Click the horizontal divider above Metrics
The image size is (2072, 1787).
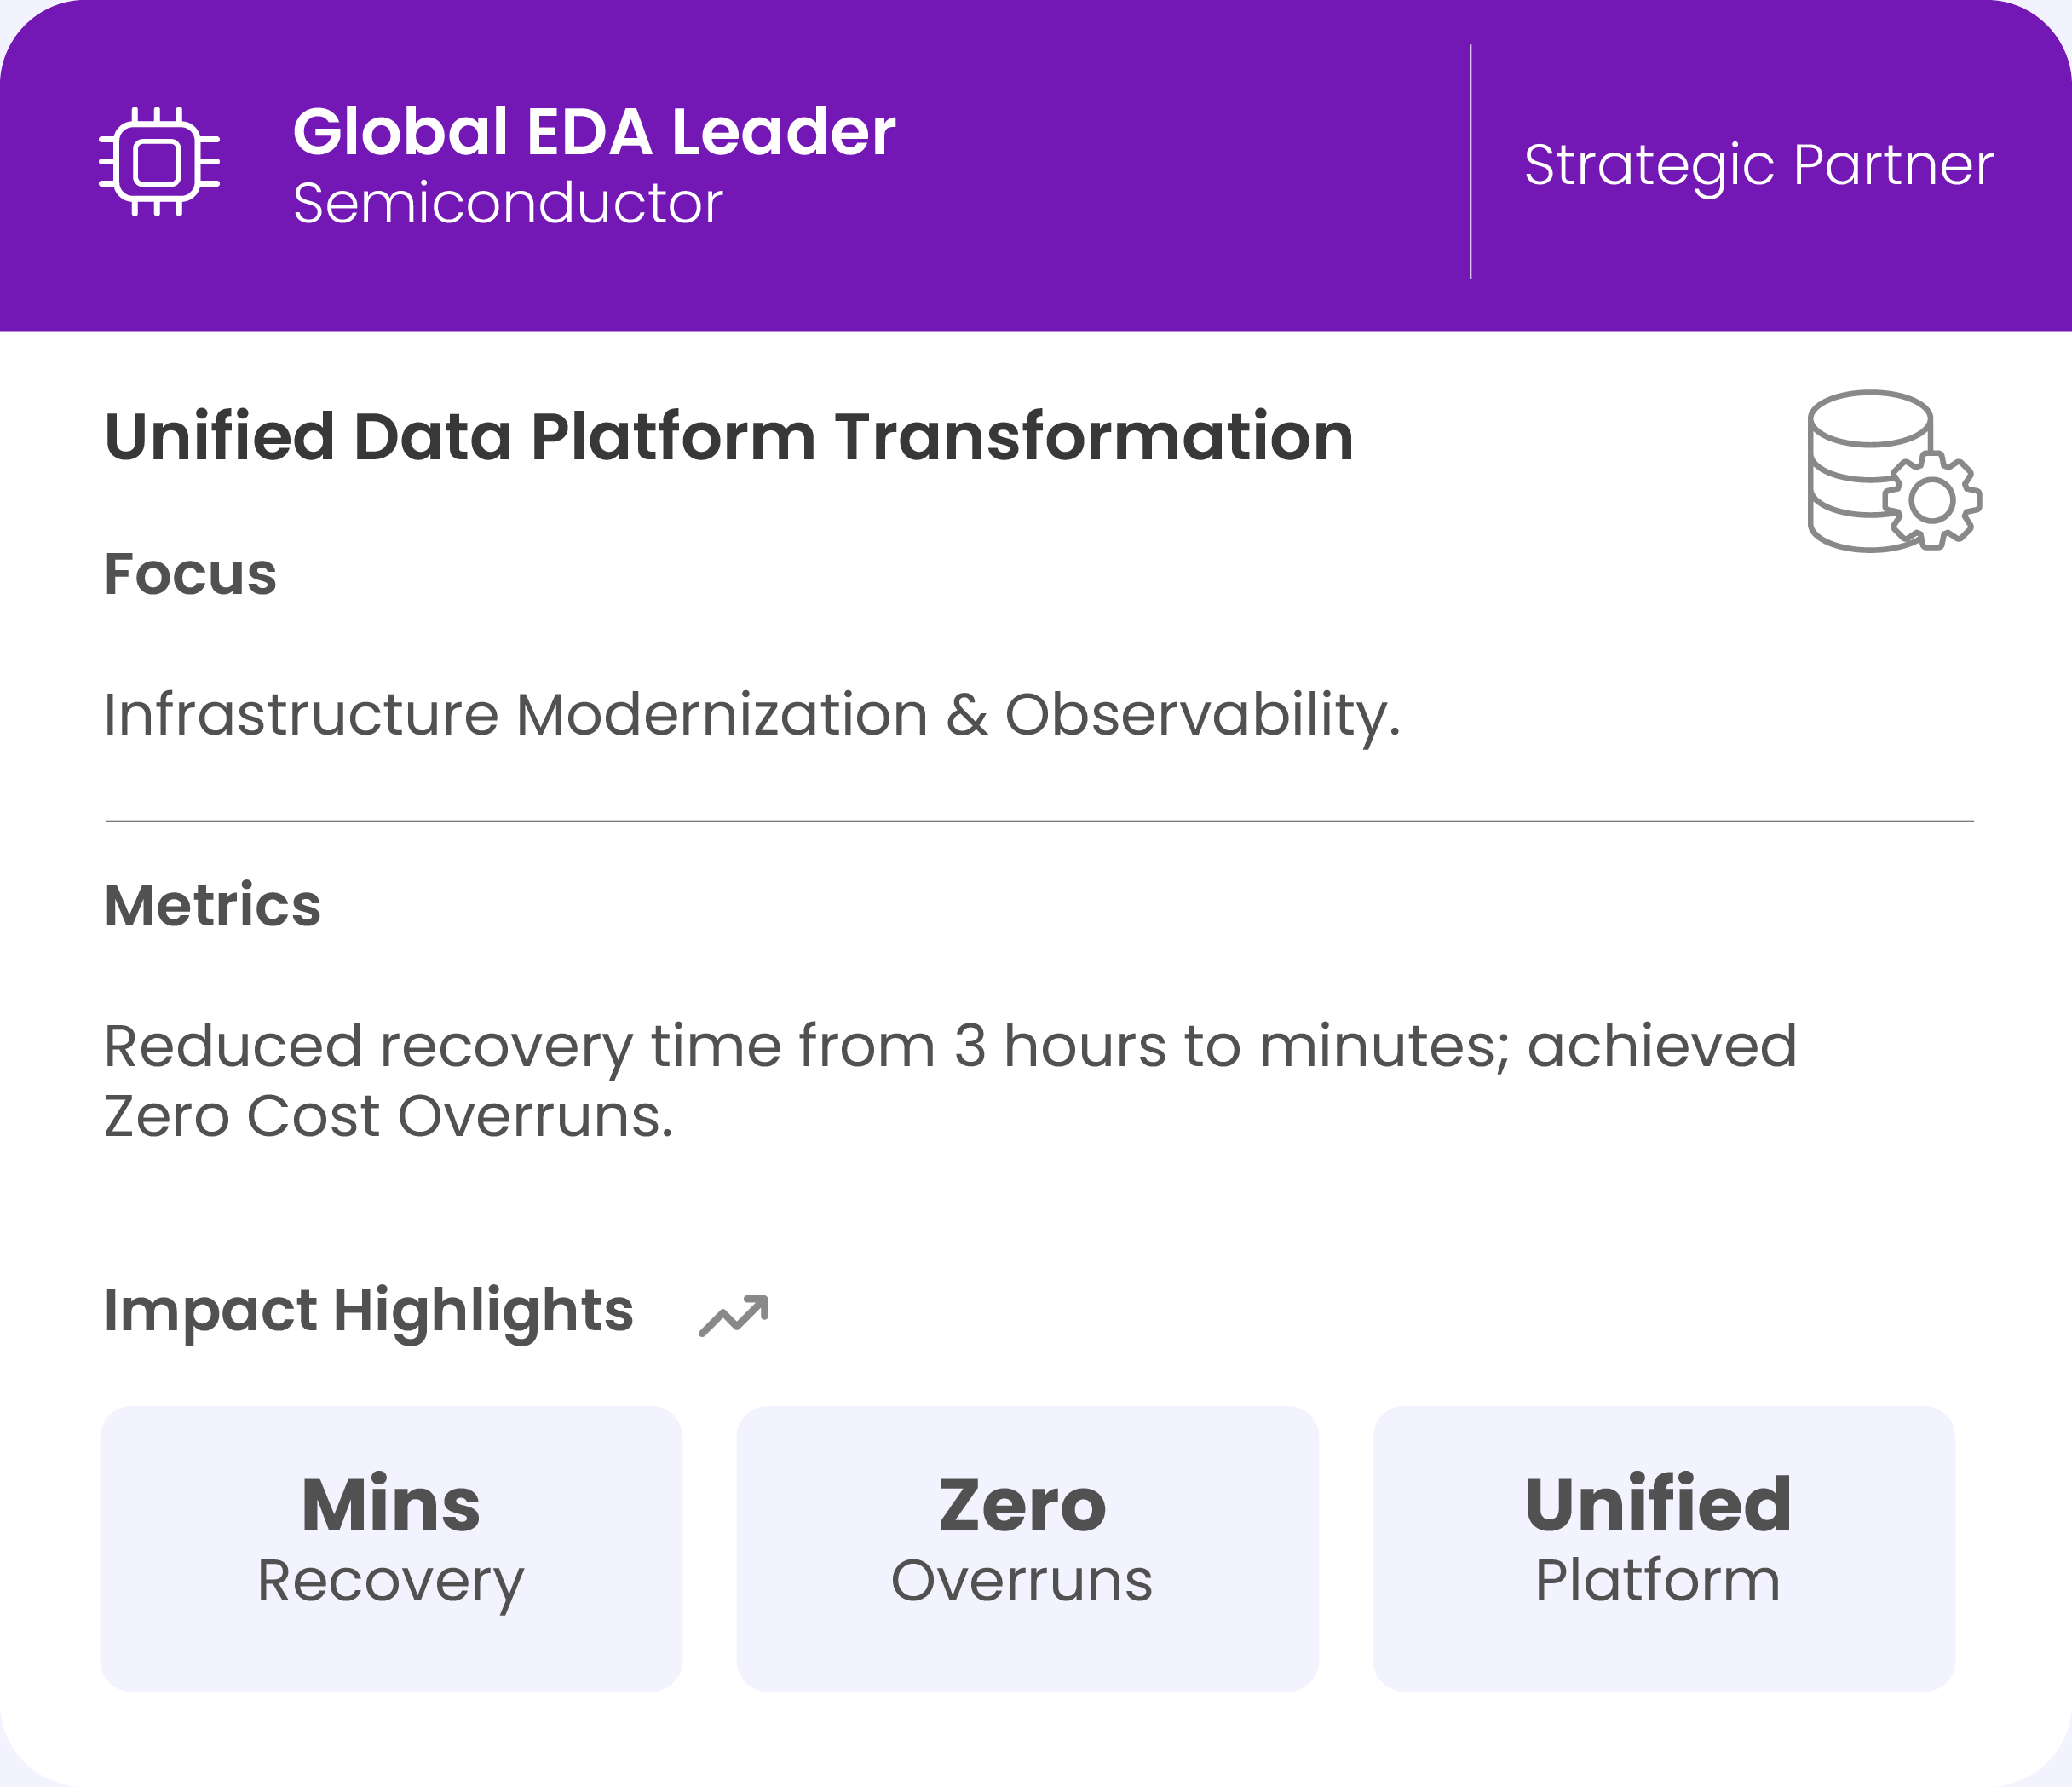pos(1040,821)
